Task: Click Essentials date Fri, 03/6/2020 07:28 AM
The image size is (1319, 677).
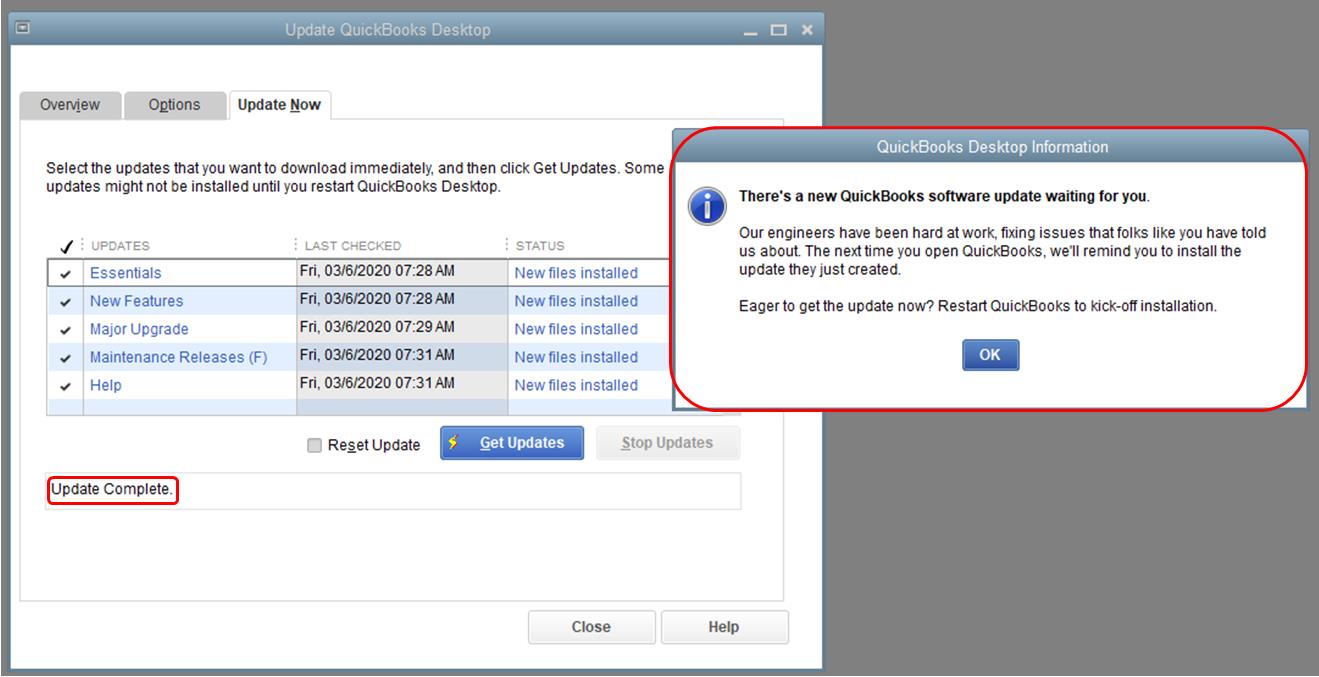Action: point(377,271)
